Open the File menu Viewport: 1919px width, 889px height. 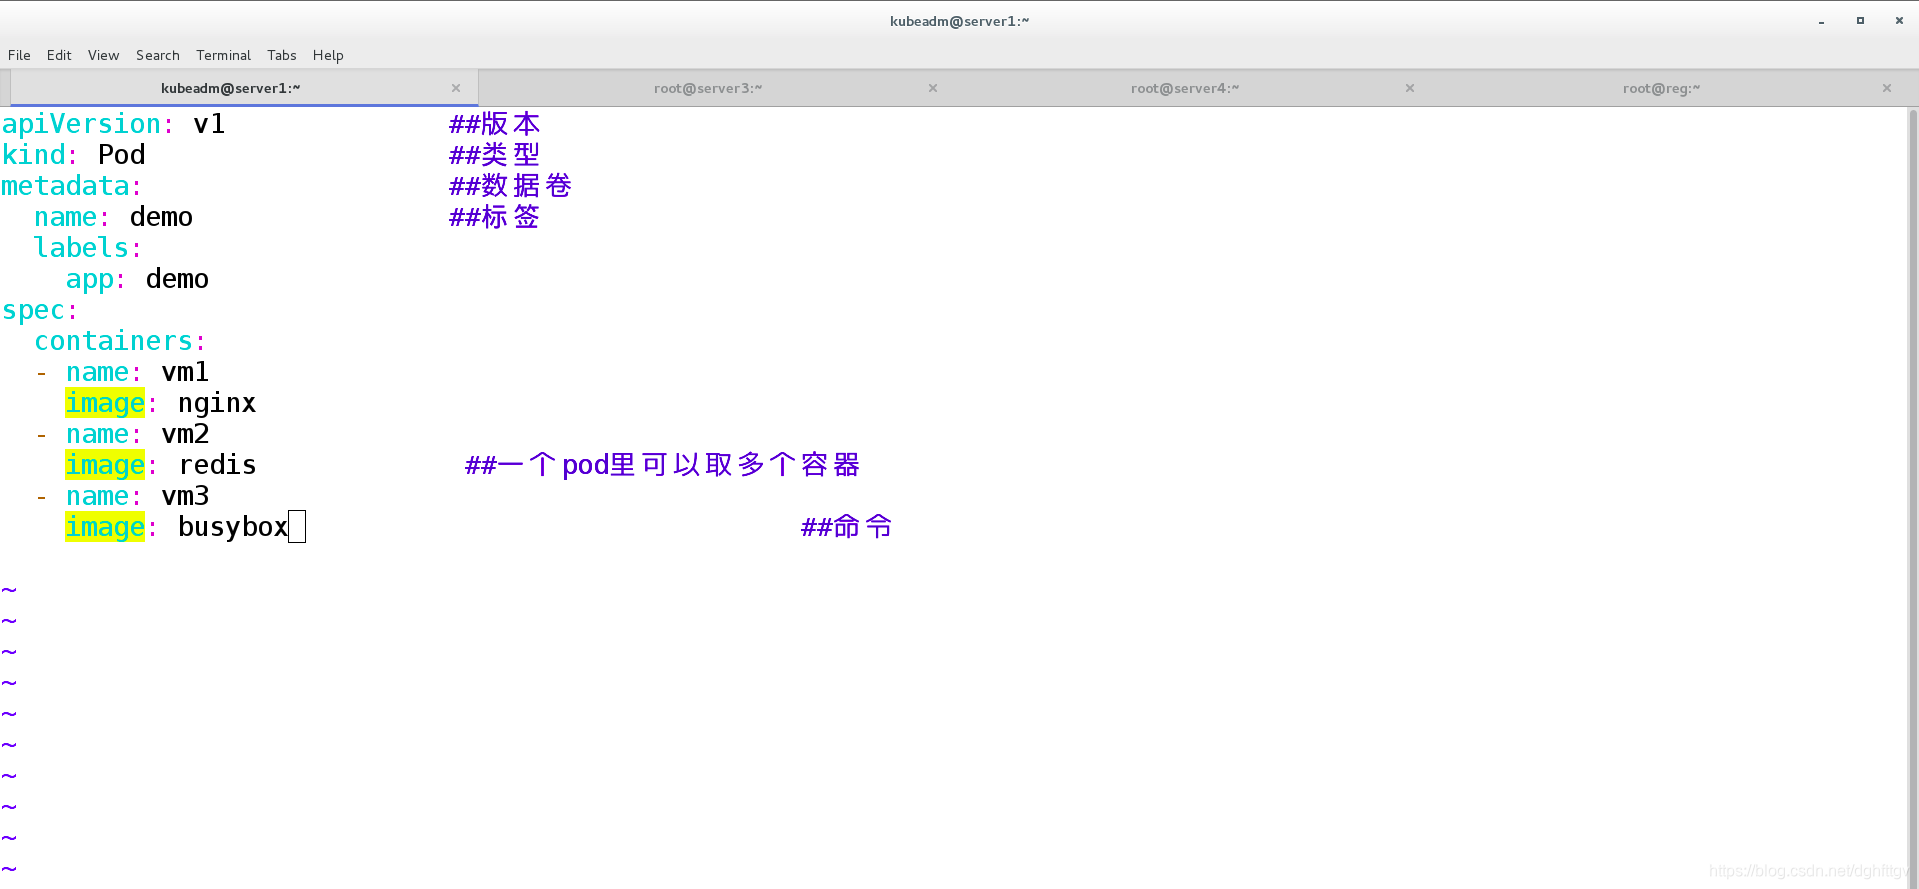19,55
